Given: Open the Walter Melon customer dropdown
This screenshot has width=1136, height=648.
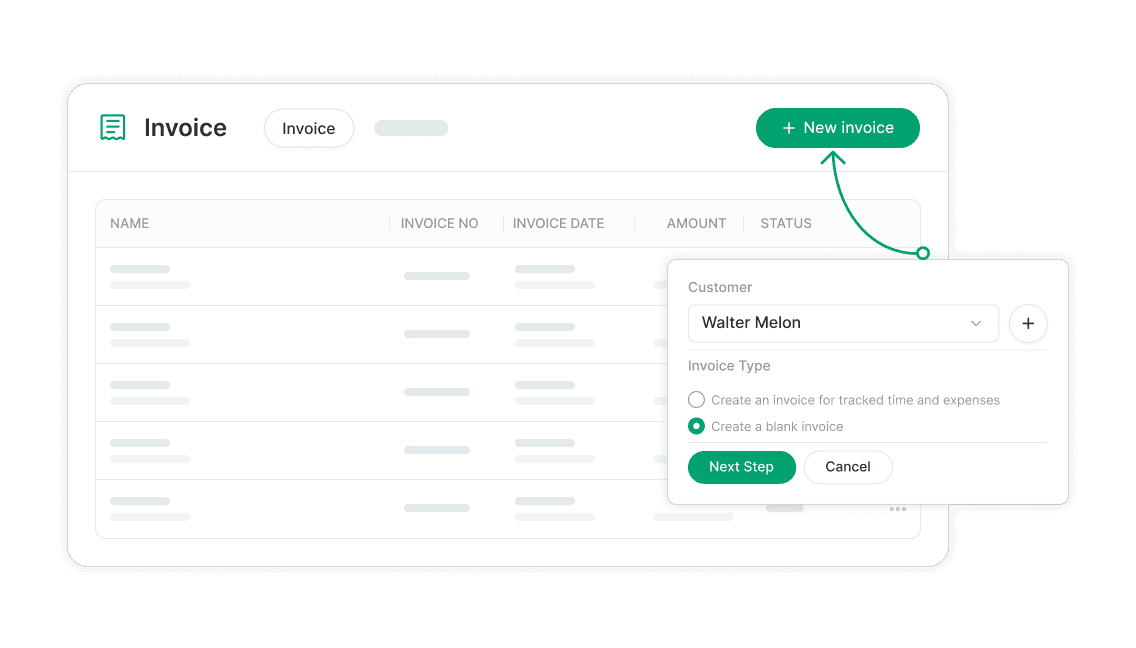Looking at the screenshot, I should click(843, 323).
